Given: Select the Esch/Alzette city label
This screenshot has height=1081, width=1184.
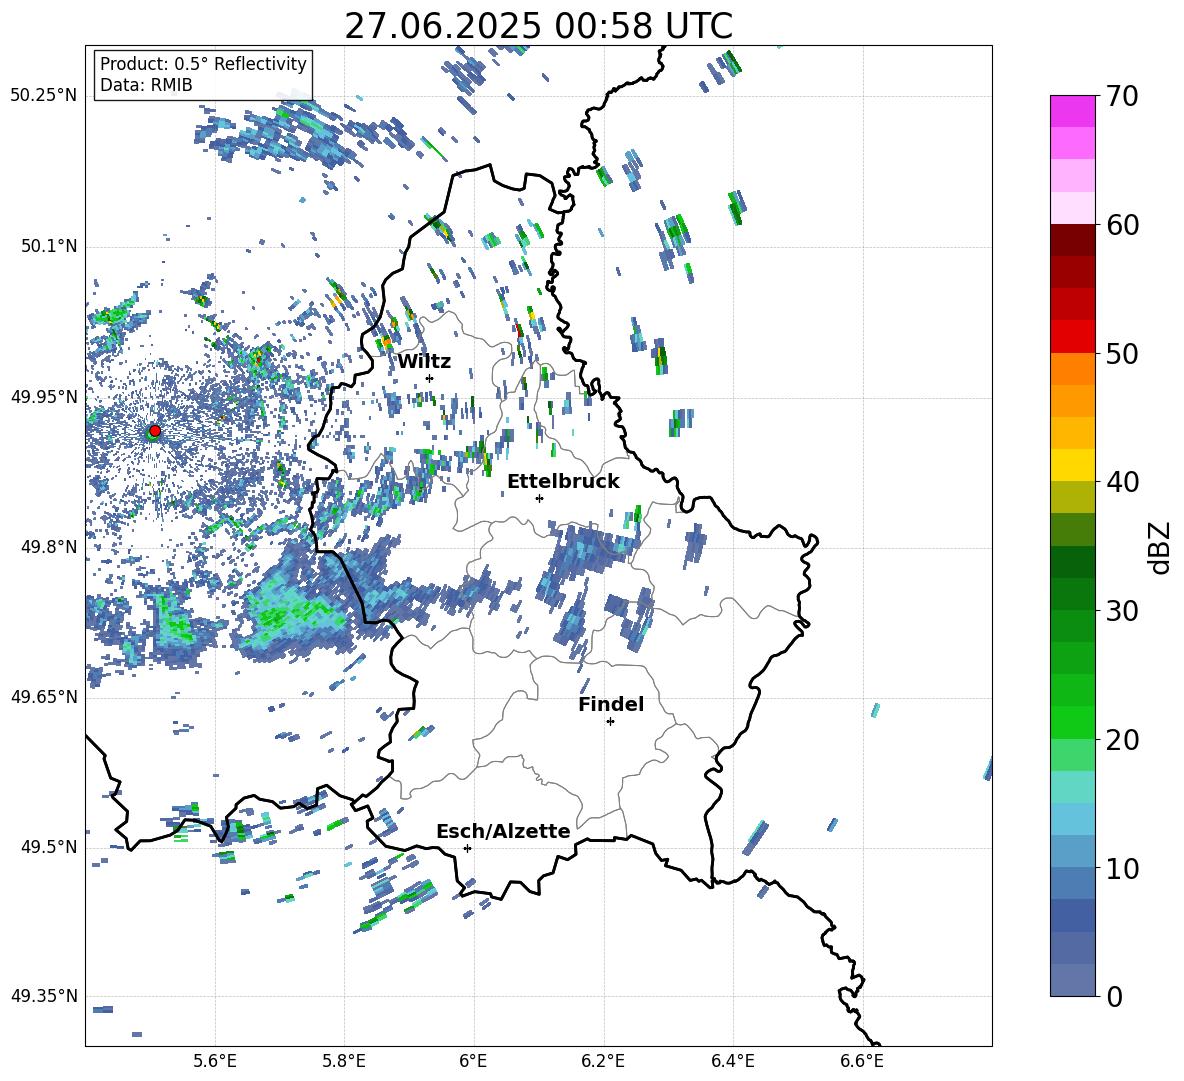Looking at the screenshot, I should 503,831.
